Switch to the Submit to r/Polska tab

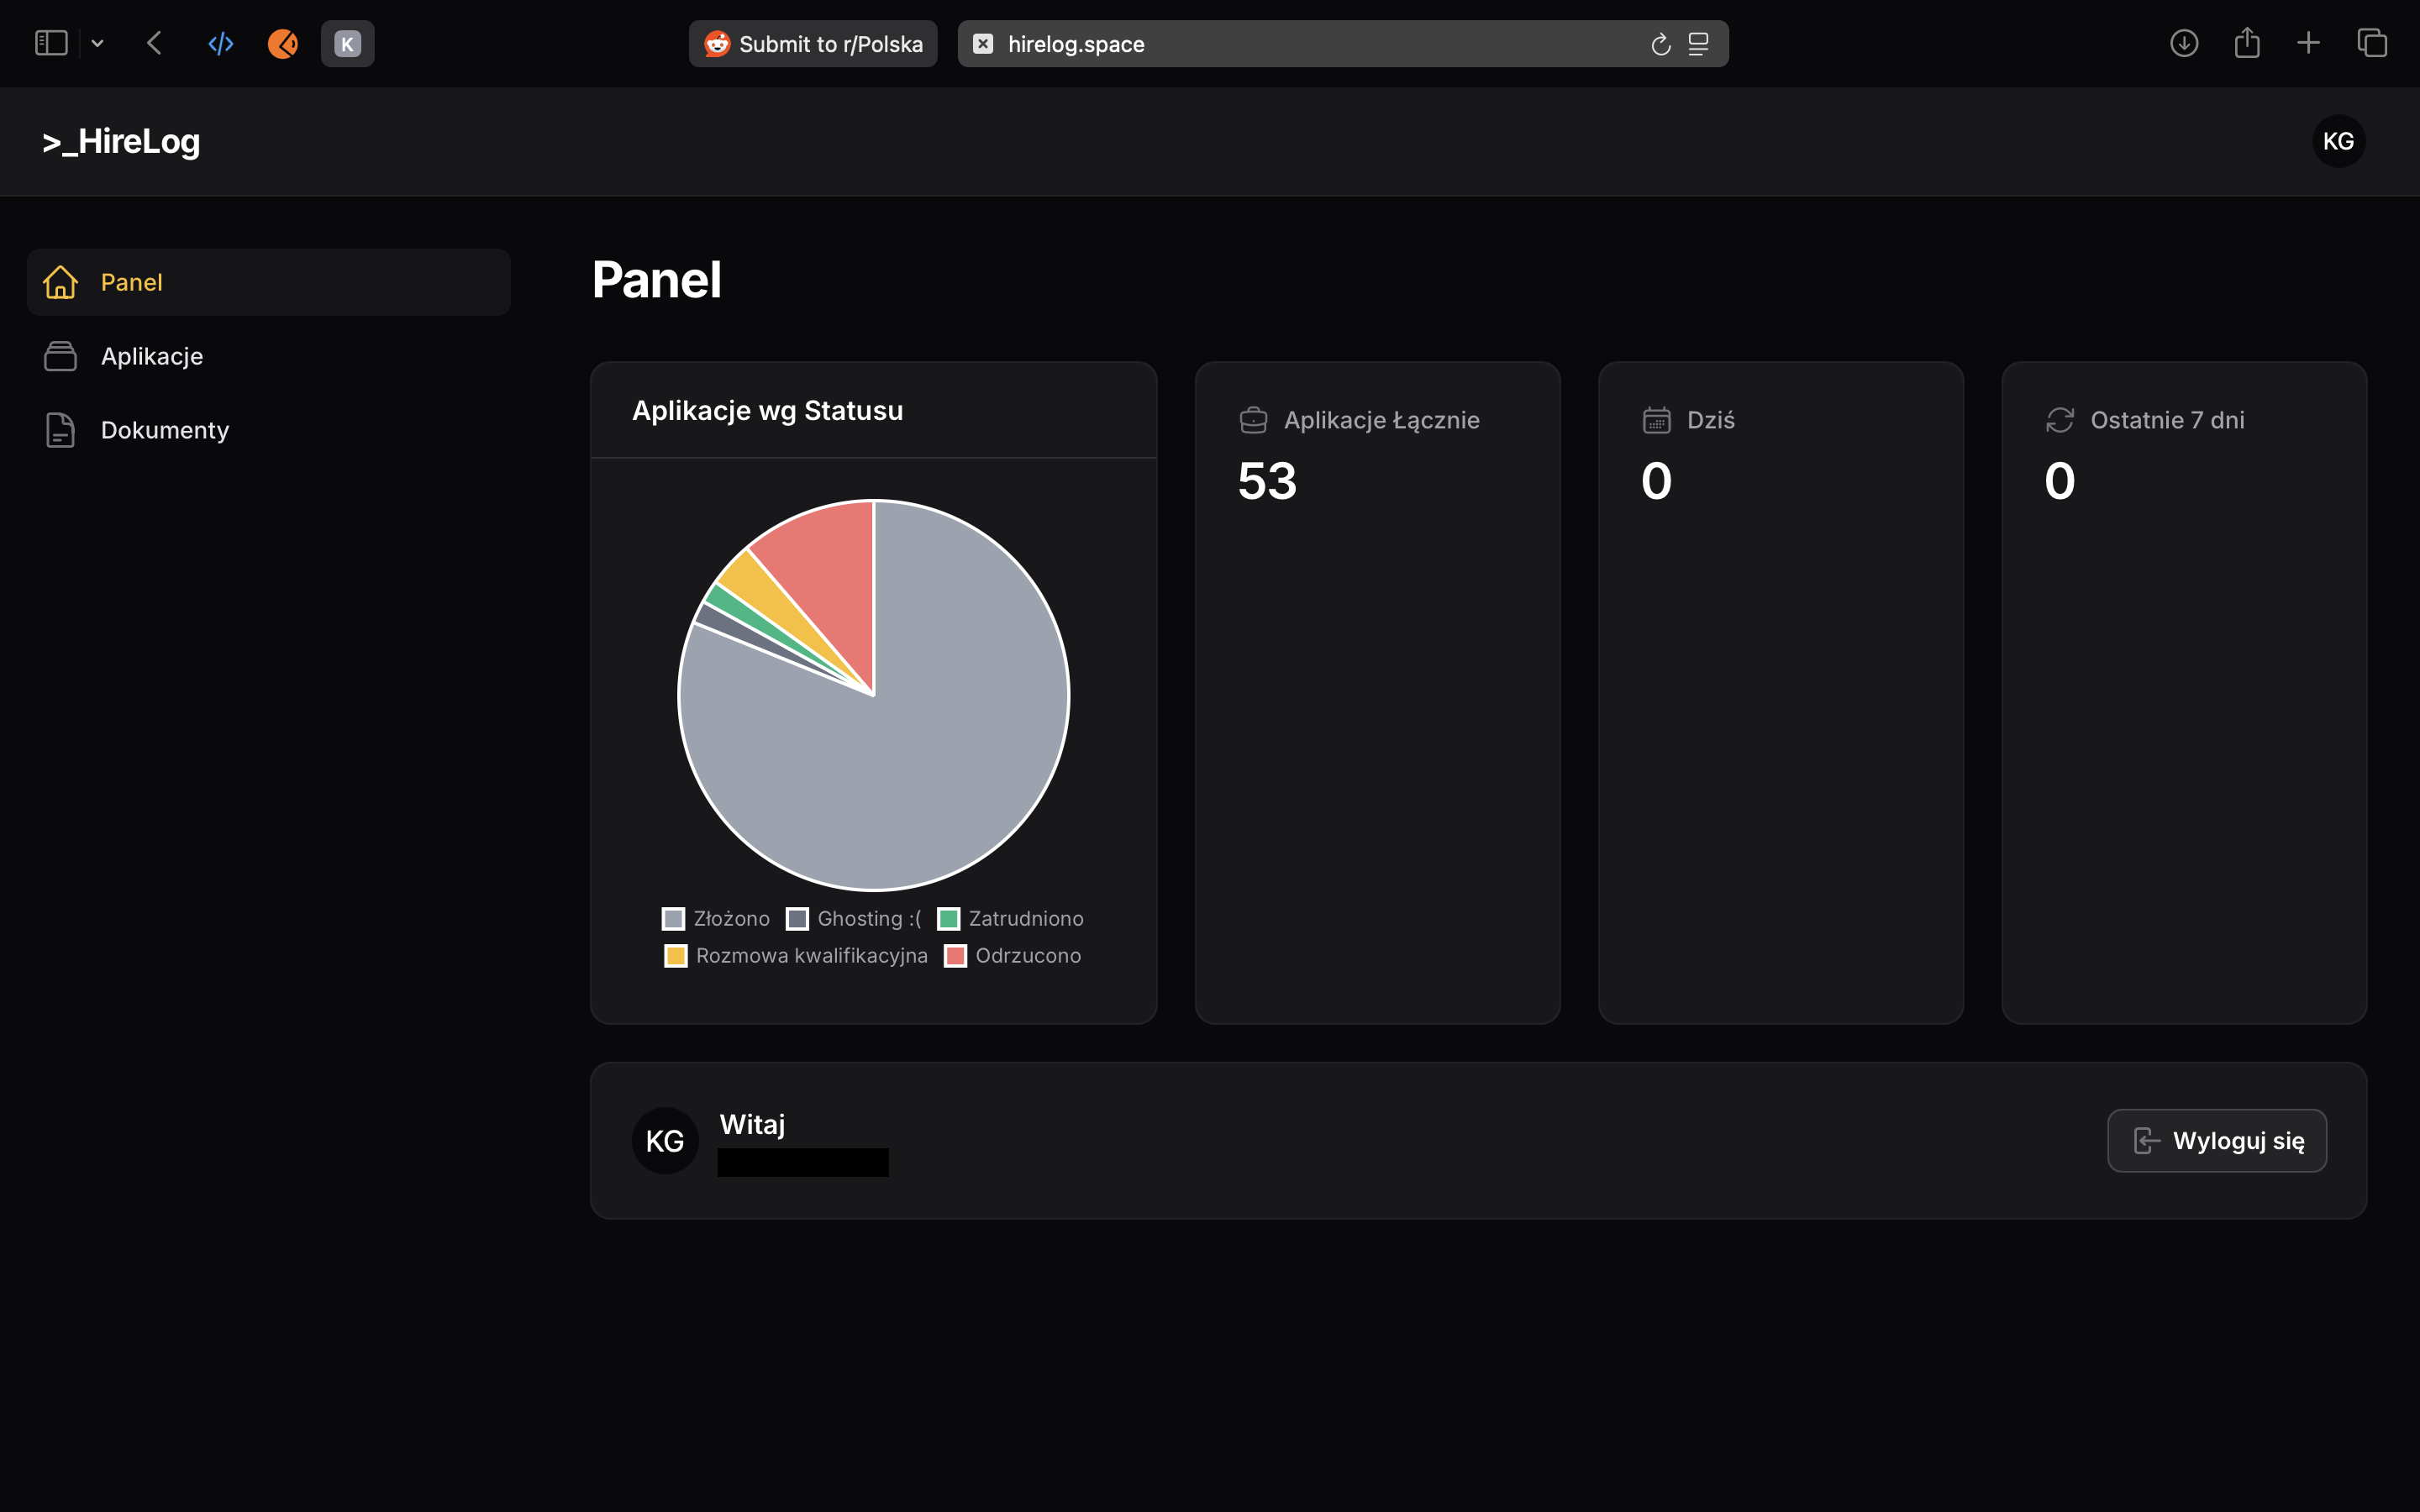point(813,44)
